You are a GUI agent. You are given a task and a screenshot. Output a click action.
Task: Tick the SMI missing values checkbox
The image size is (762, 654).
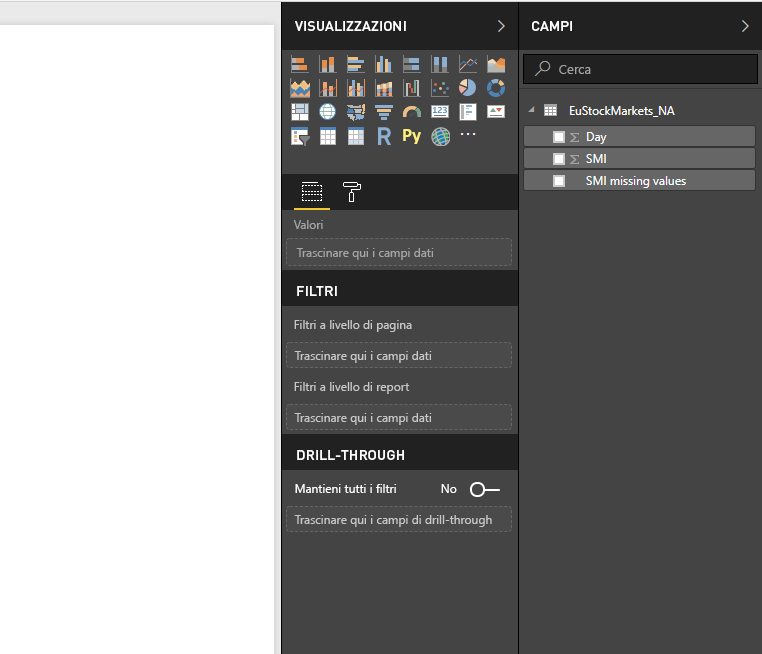(x=559, y=181)
